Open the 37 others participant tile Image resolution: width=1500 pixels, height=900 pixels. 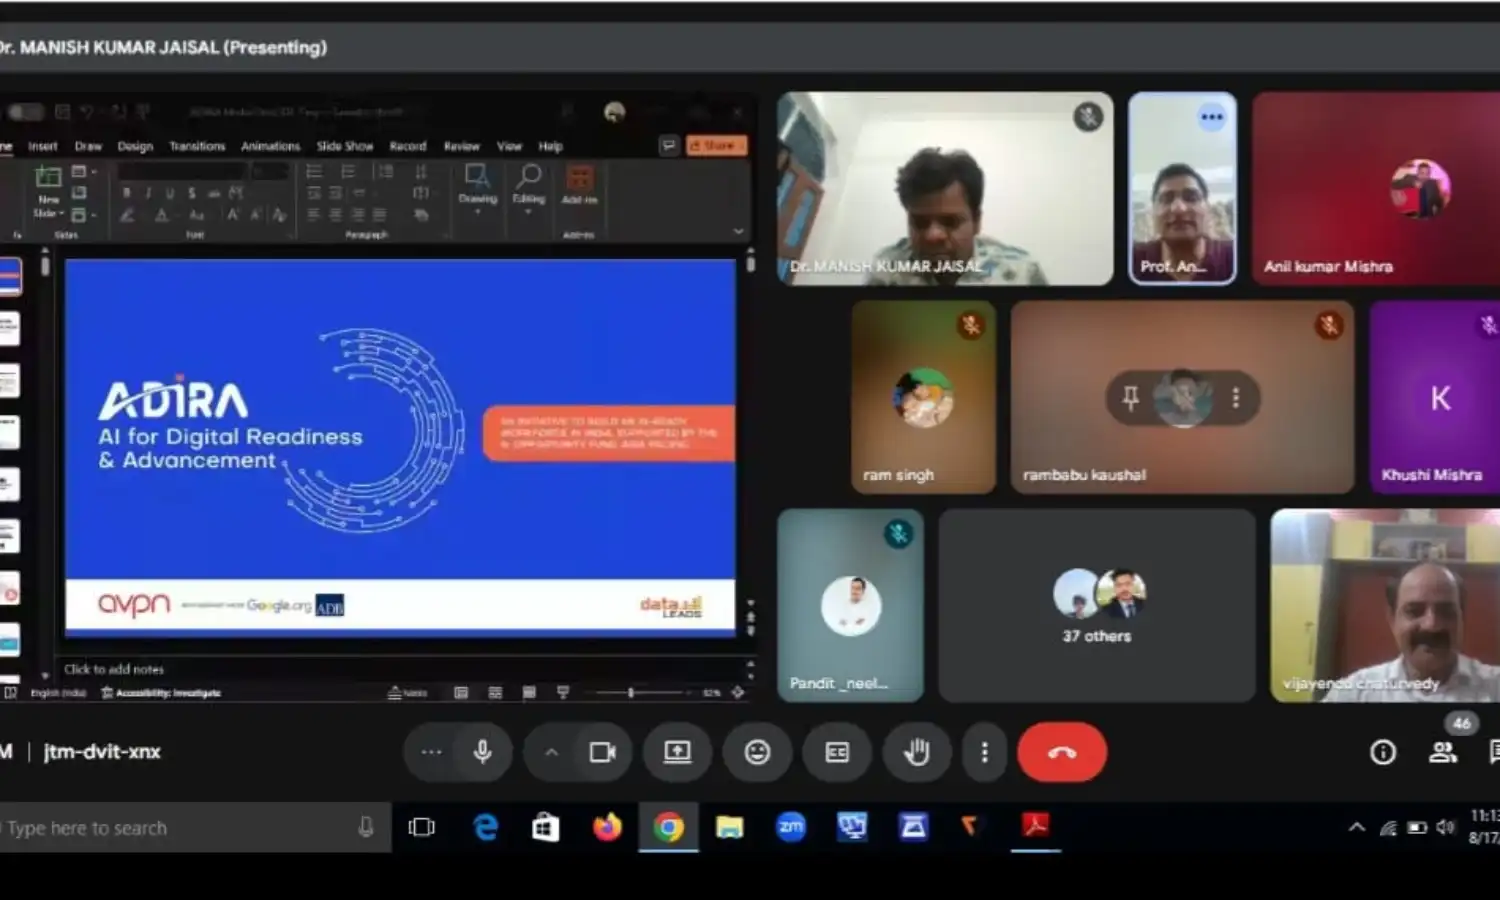click(1097, 605)
